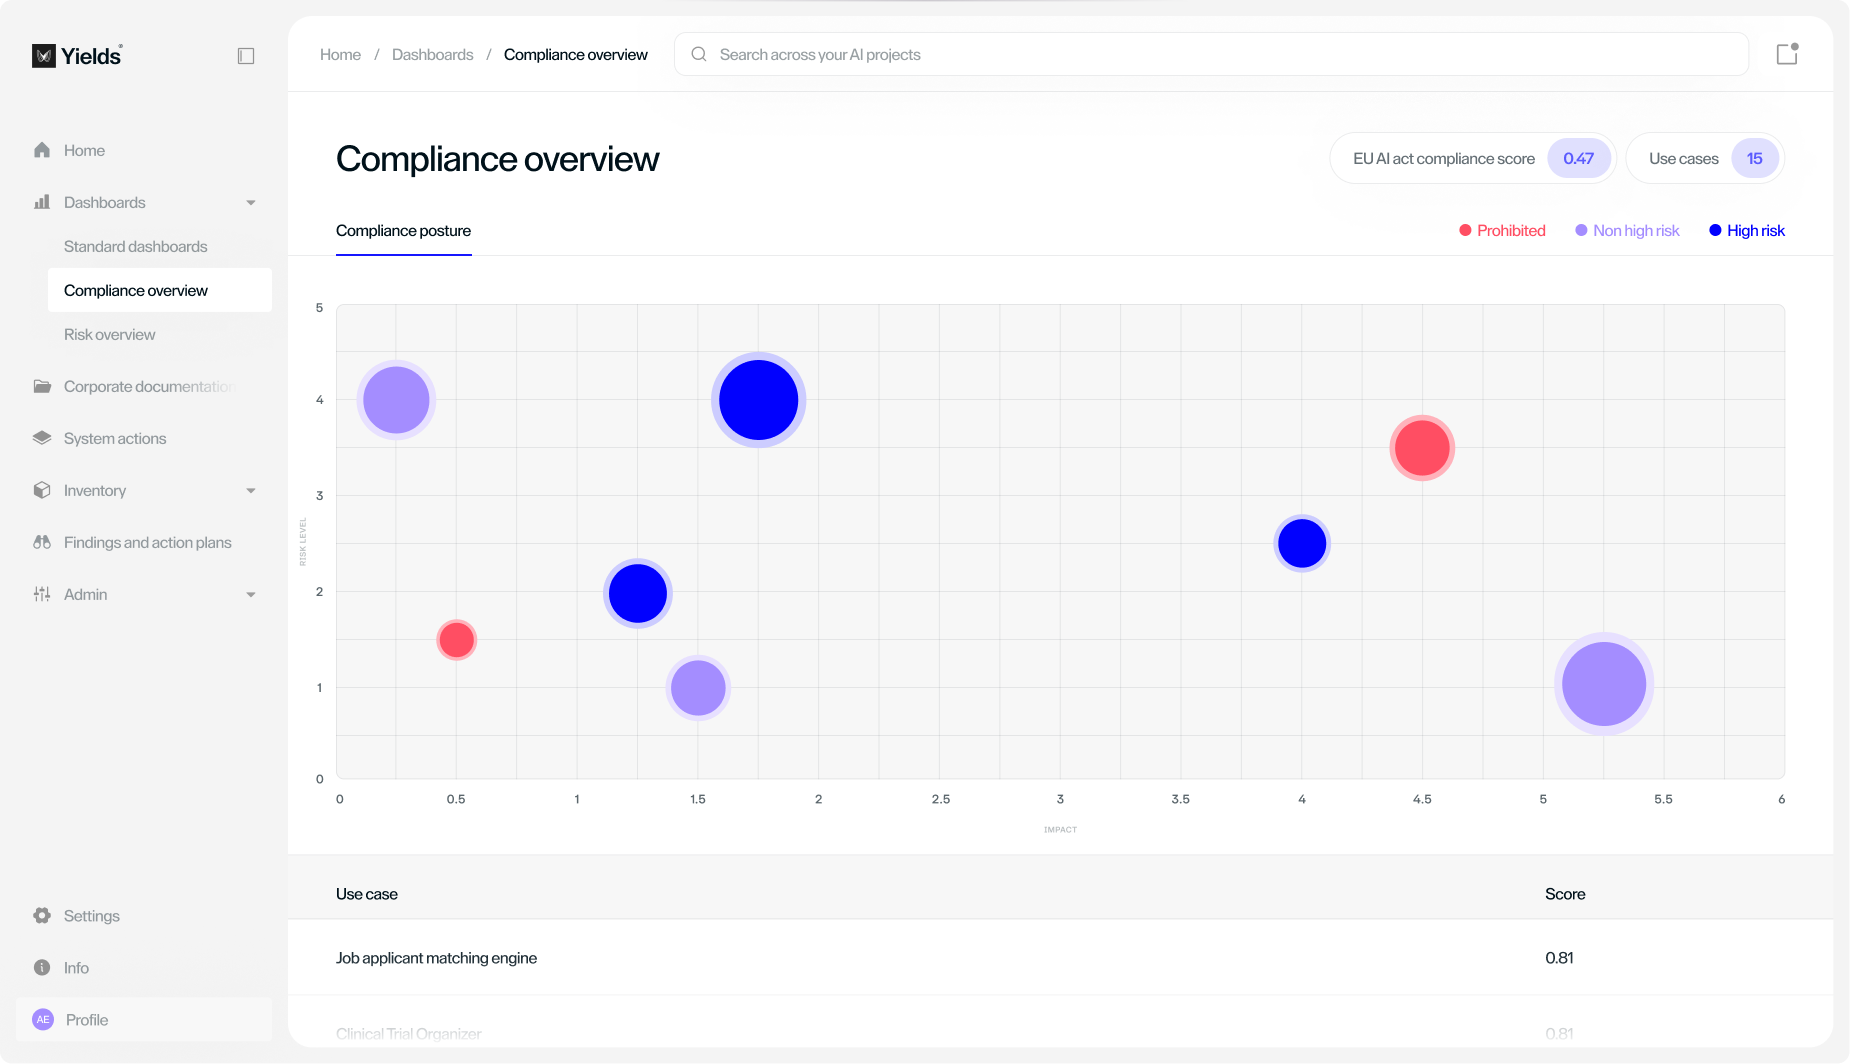This screenshot has width=1850, height=1064.
Task: Collapse the Dashboards section
Action: (x=251, y=202)
